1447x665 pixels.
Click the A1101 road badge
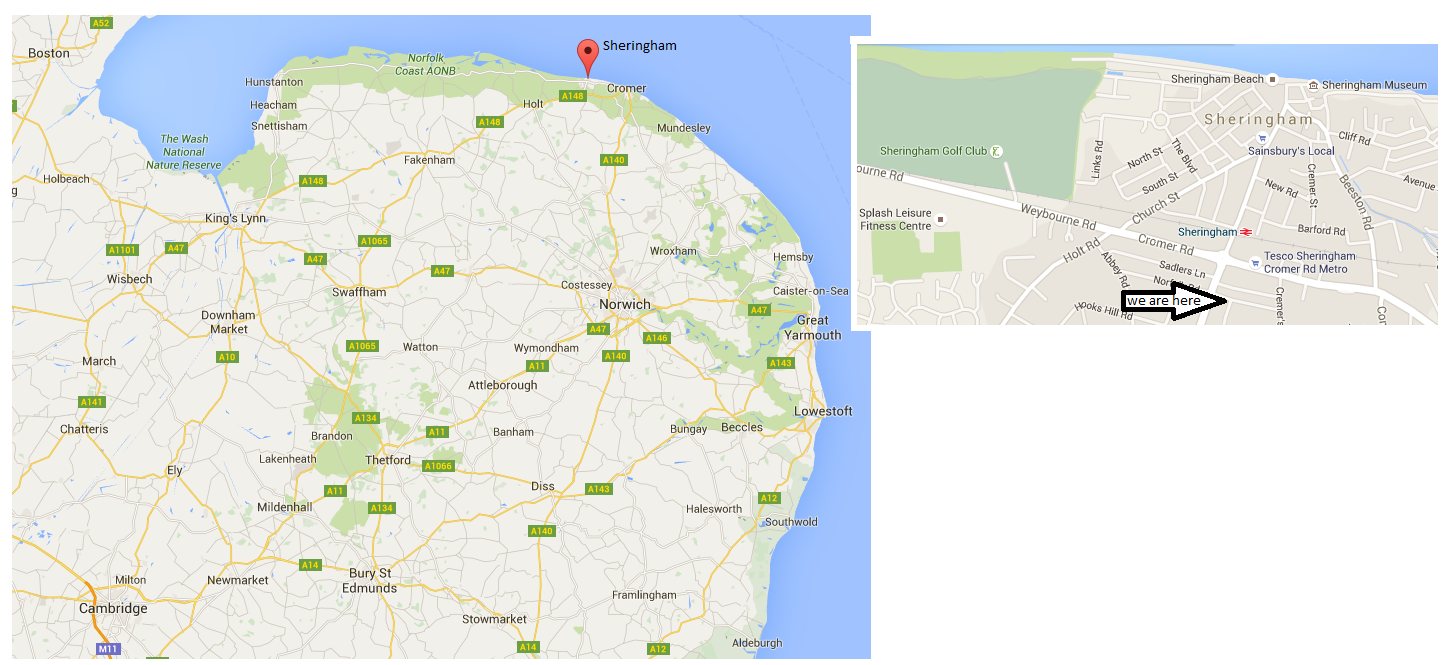pos(123,250)
